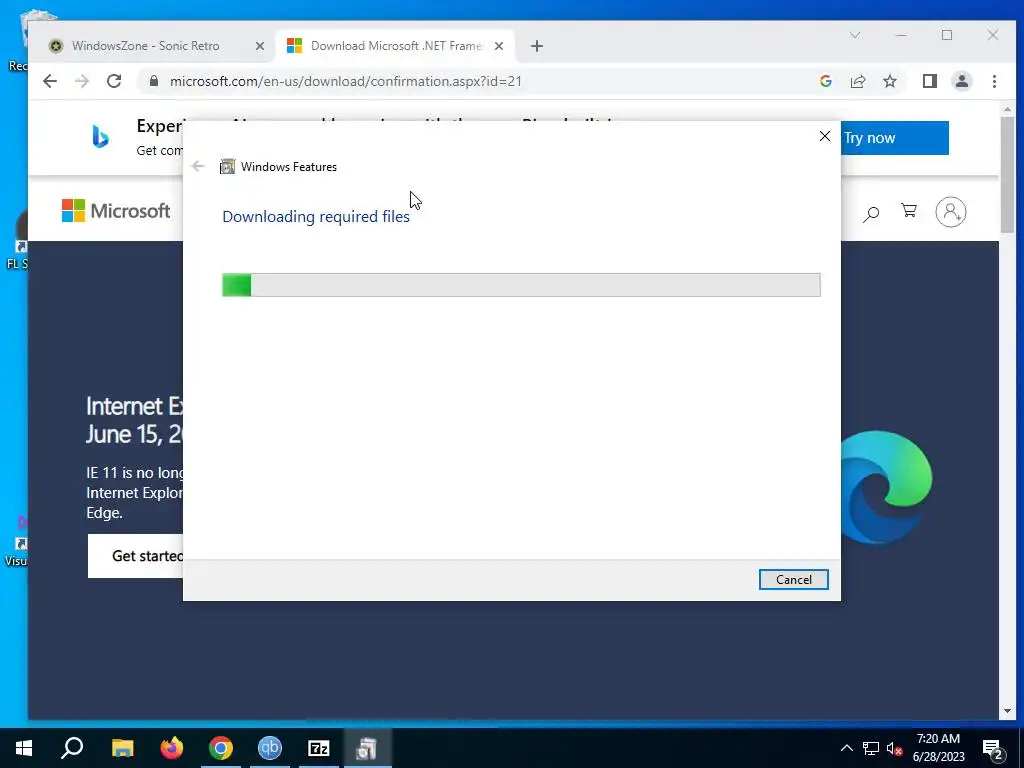Viewport: 1024px width, 768px height.
Task: Close the Windows Features dialog
Action: pyautogui.click(x=825, y=136)
